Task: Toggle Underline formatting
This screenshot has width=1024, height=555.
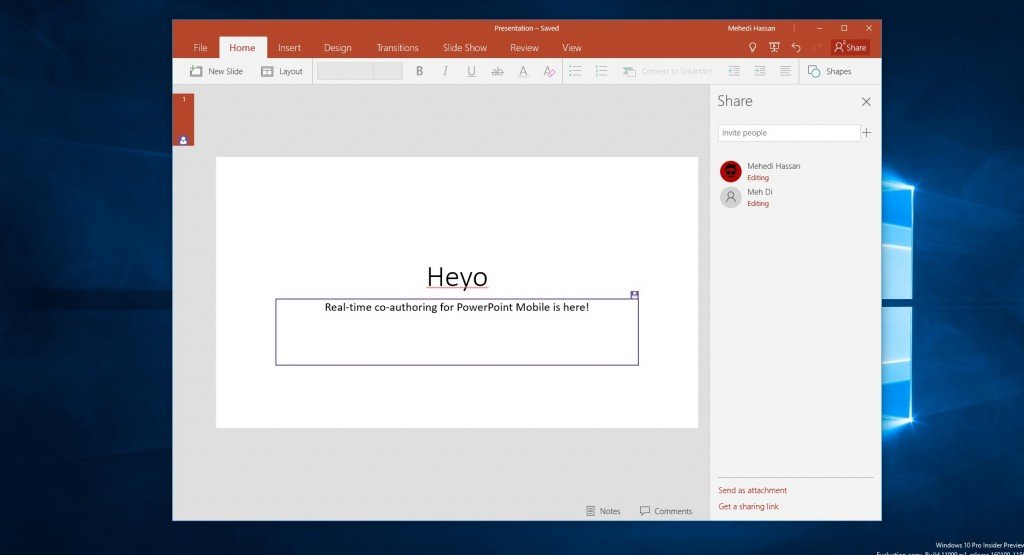Action: tap(471, 71)
